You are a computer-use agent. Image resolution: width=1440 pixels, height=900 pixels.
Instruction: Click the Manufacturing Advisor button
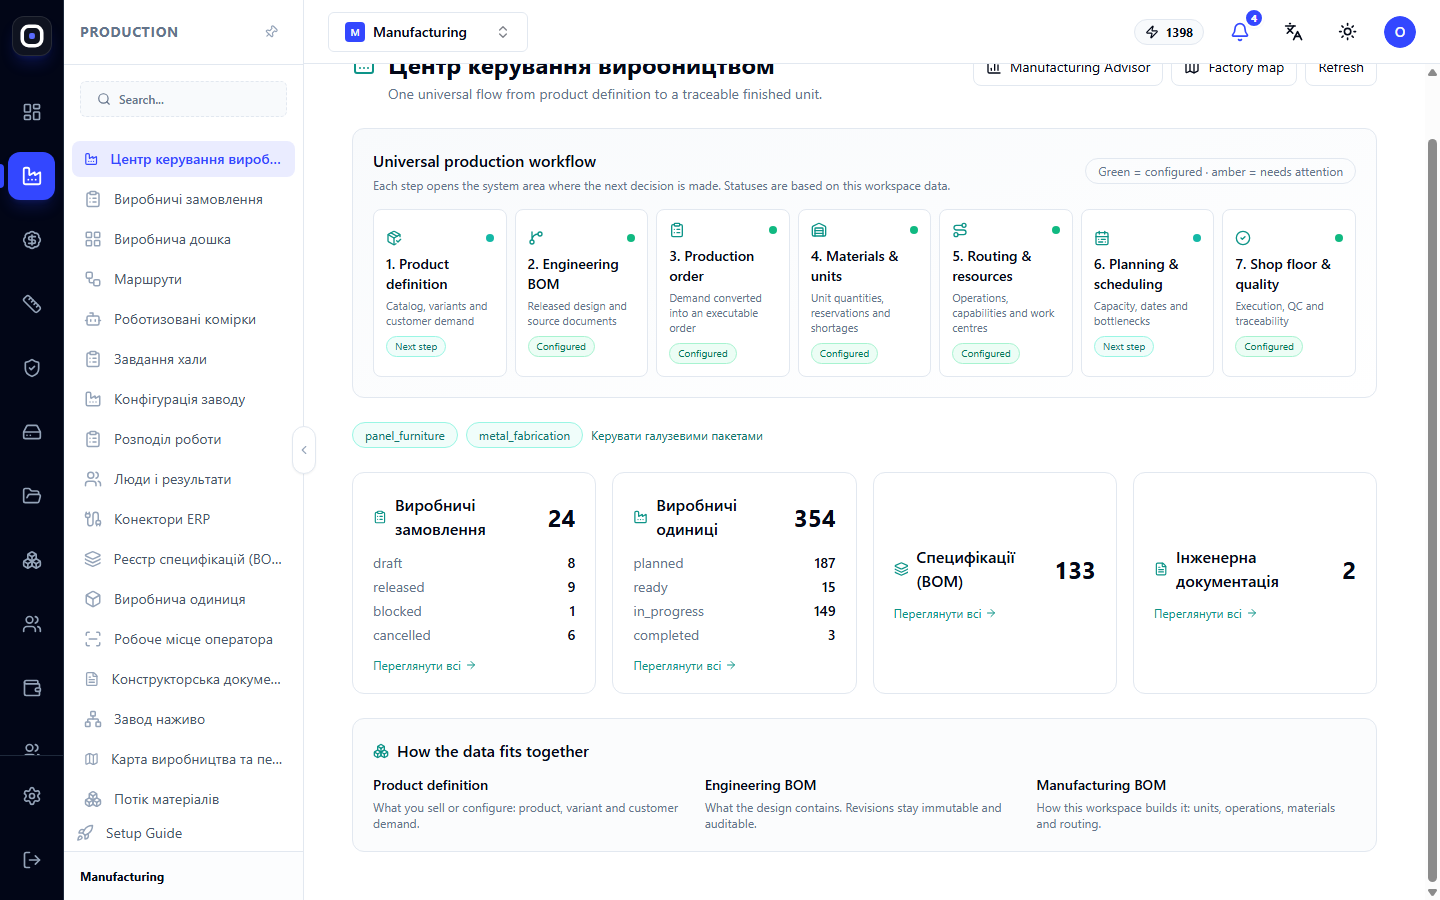(1068, 72)
